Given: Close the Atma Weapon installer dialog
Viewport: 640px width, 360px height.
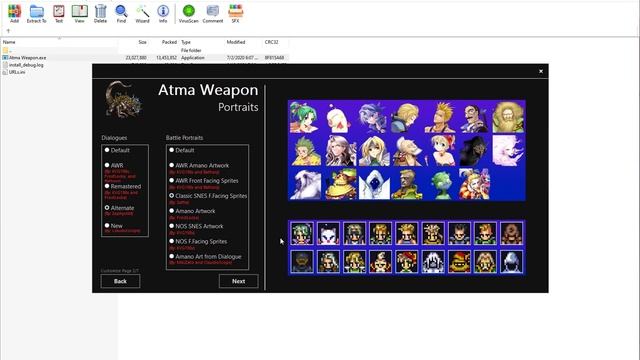Looking at the screenshot, I should pyautogui.click(x=541, y=71).
